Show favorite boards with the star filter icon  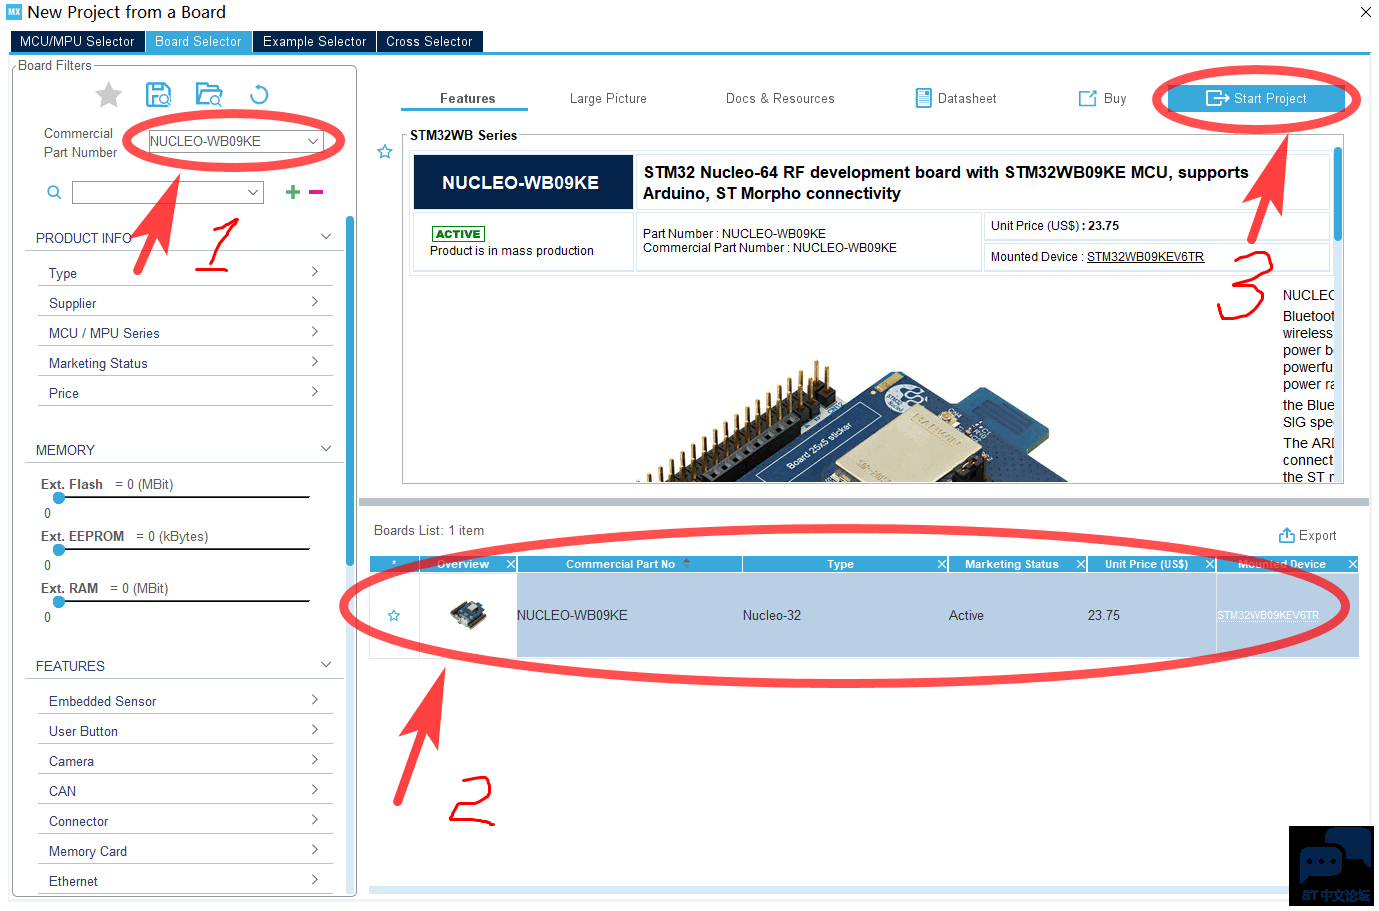pyautogui.click(x=108, y=95)
